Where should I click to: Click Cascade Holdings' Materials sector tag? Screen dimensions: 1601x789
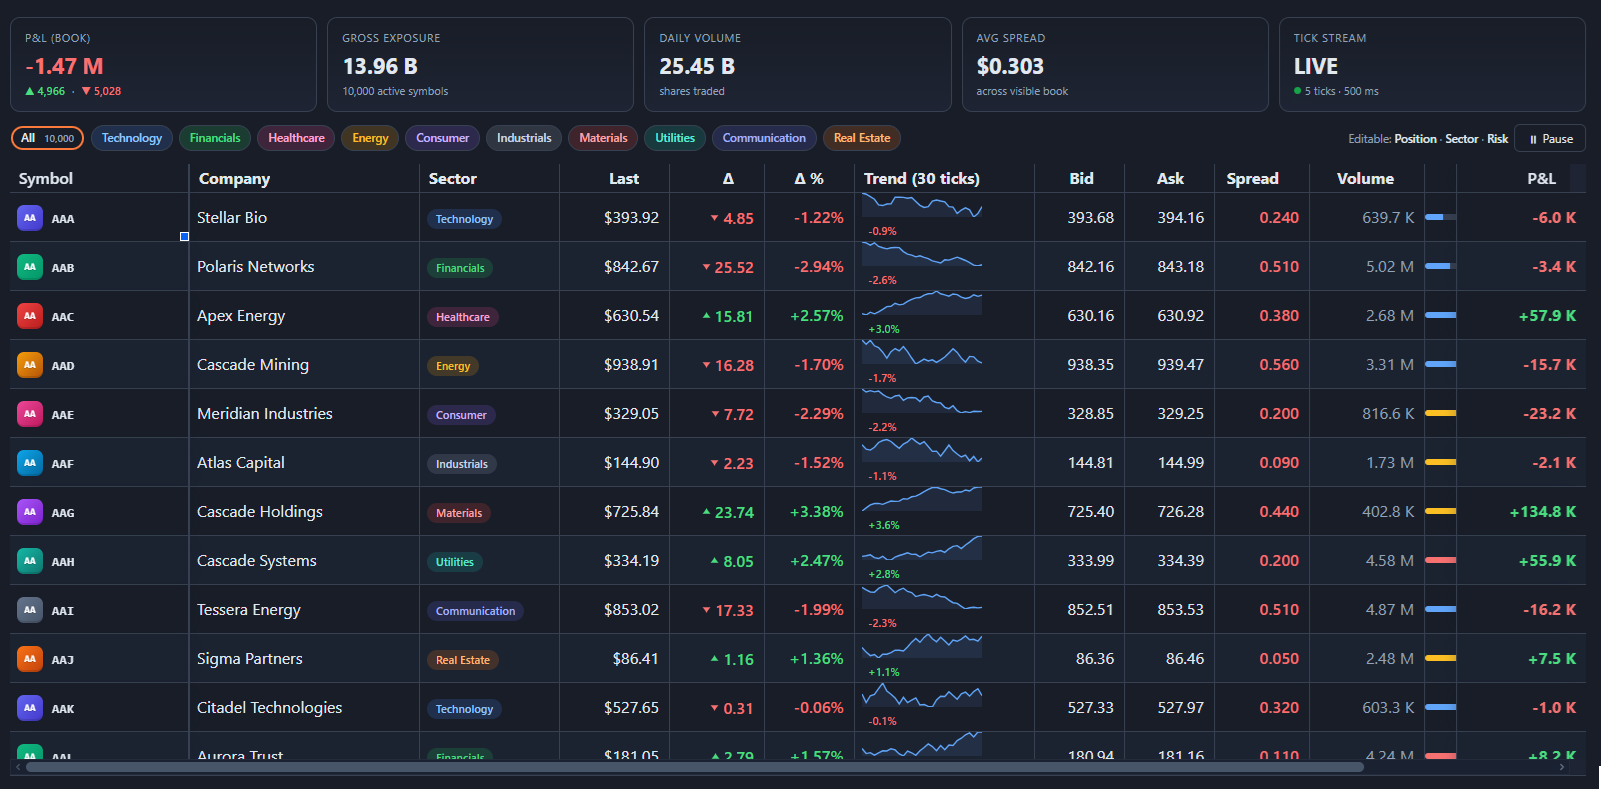click(459, 513)
